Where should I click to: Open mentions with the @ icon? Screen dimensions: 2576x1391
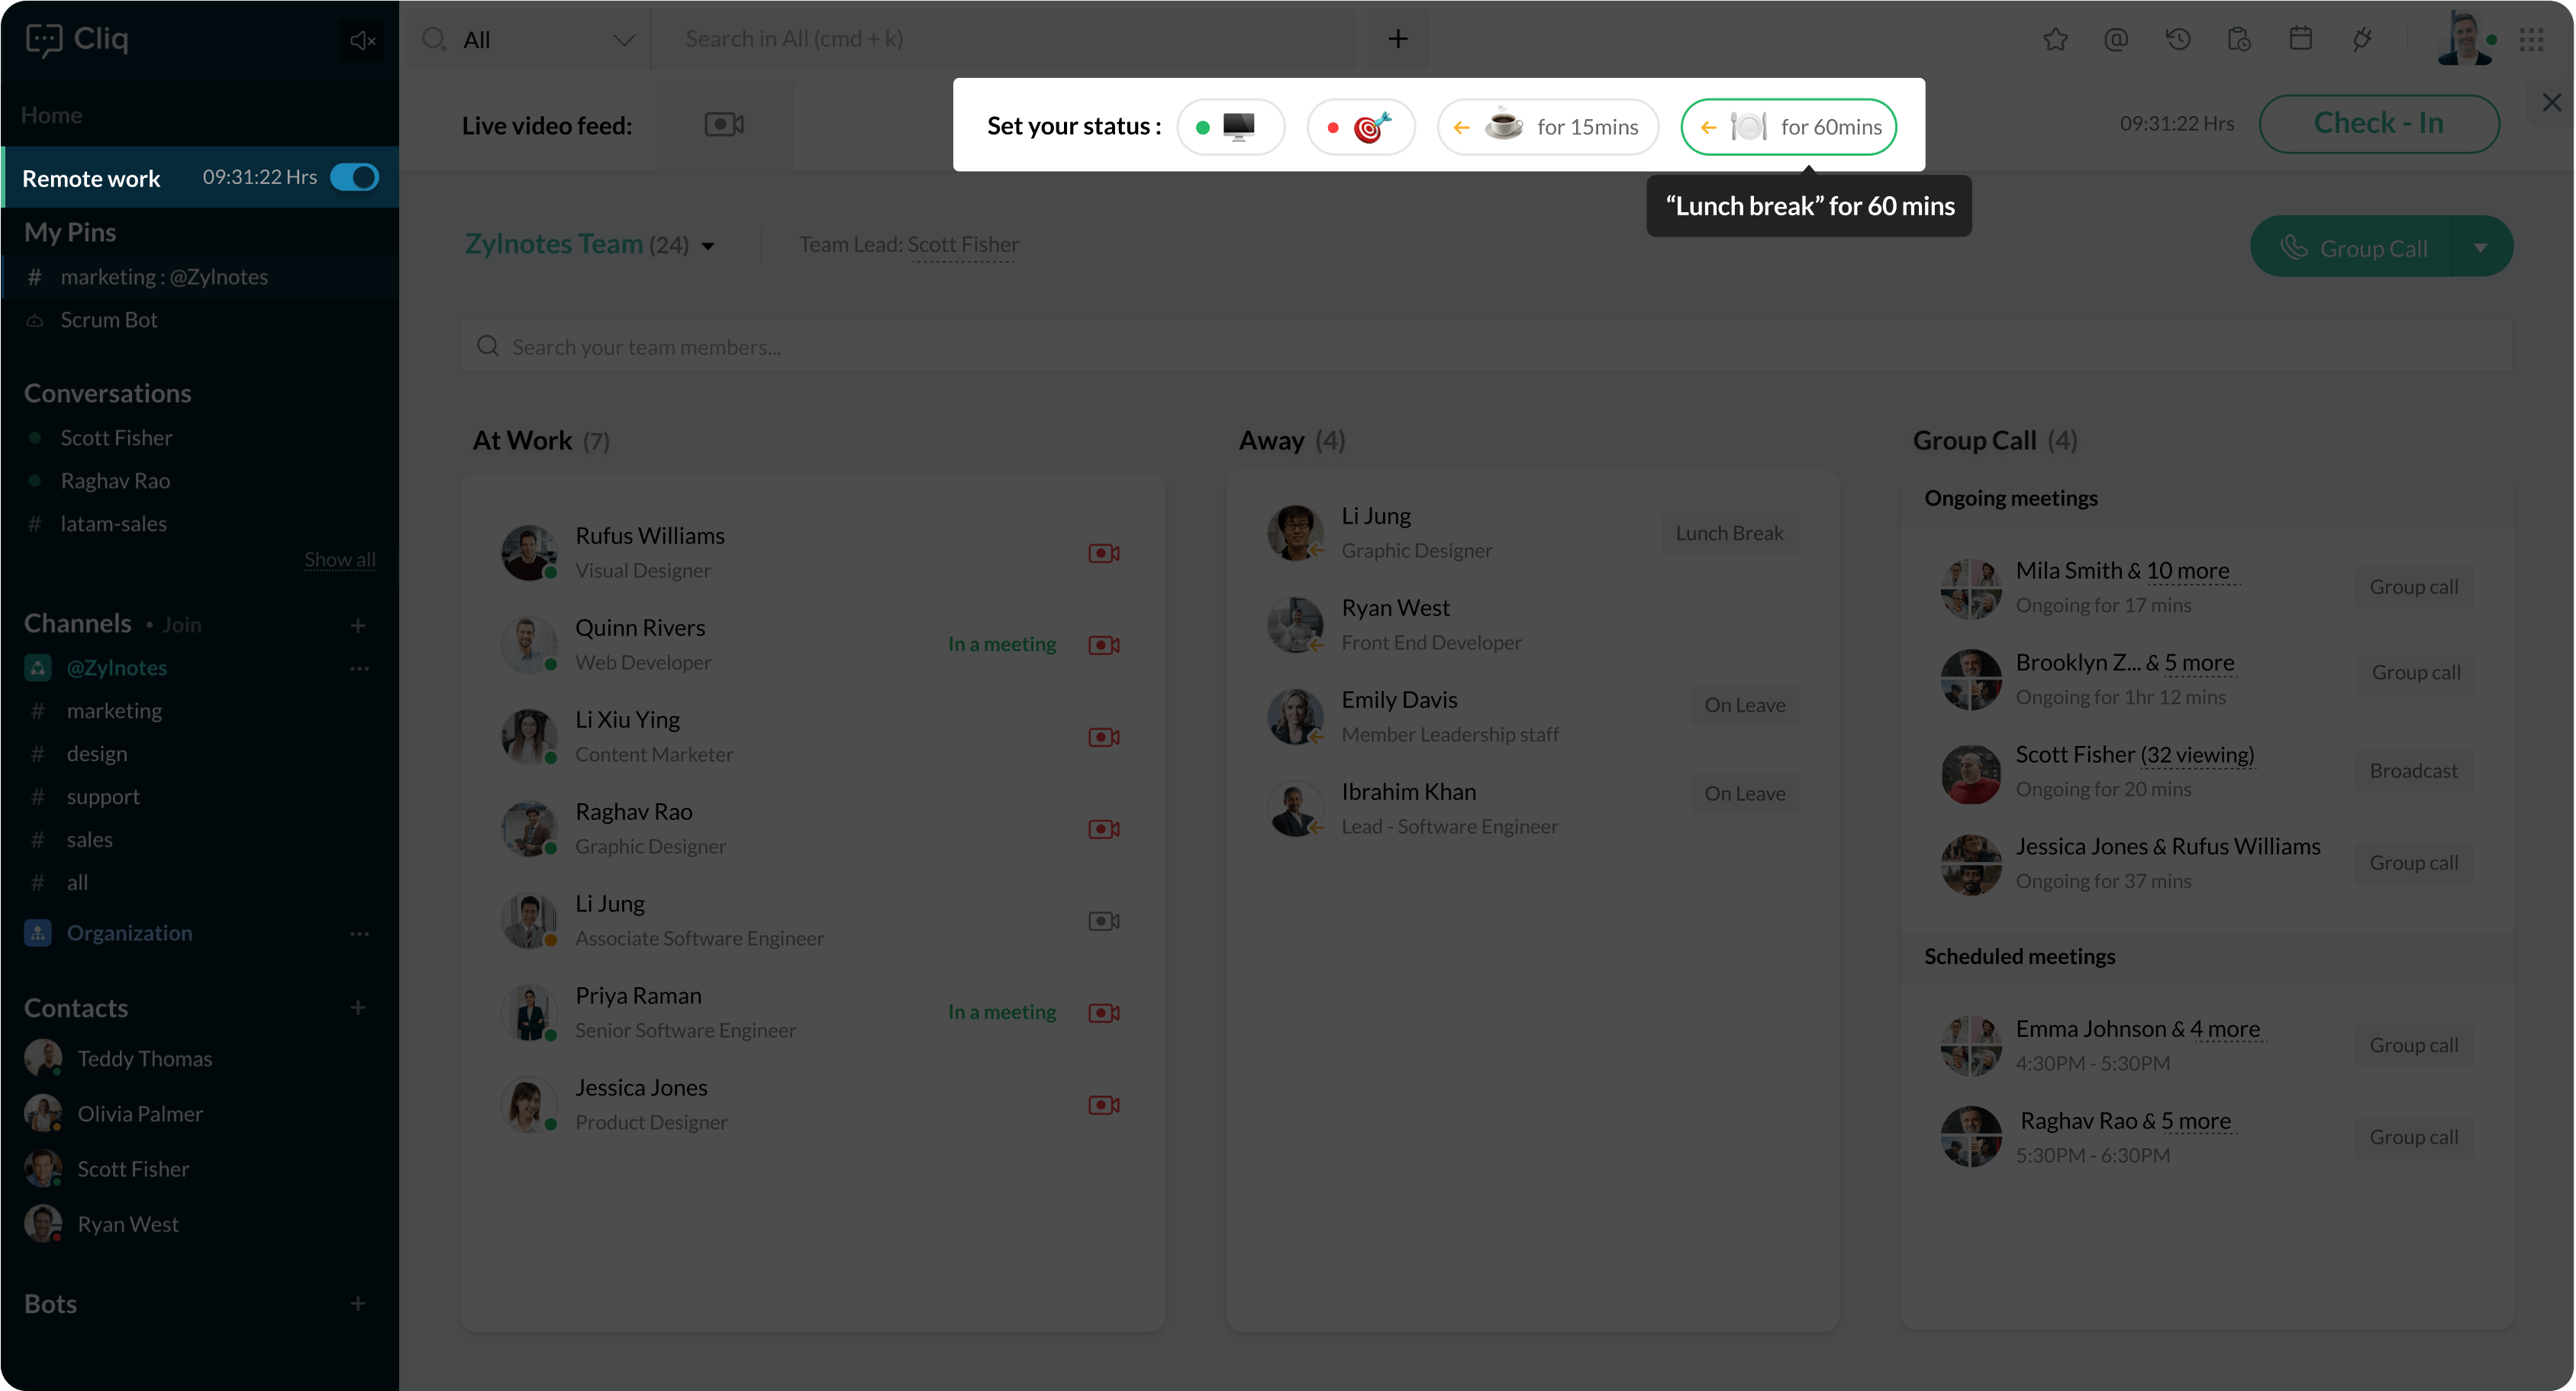2116,40
